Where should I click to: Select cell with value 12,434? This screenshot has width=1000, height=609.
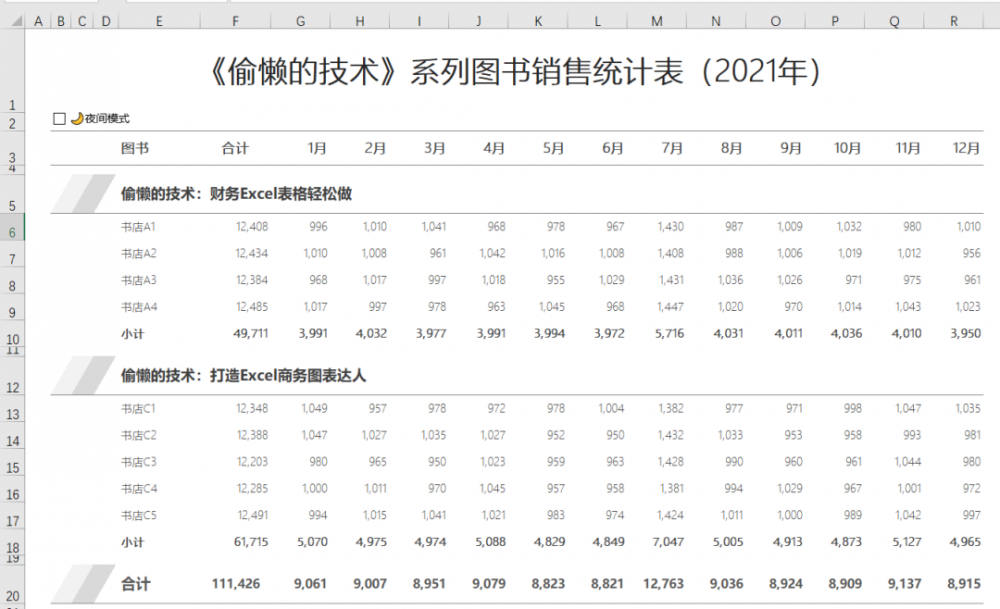tap(252, 254)
